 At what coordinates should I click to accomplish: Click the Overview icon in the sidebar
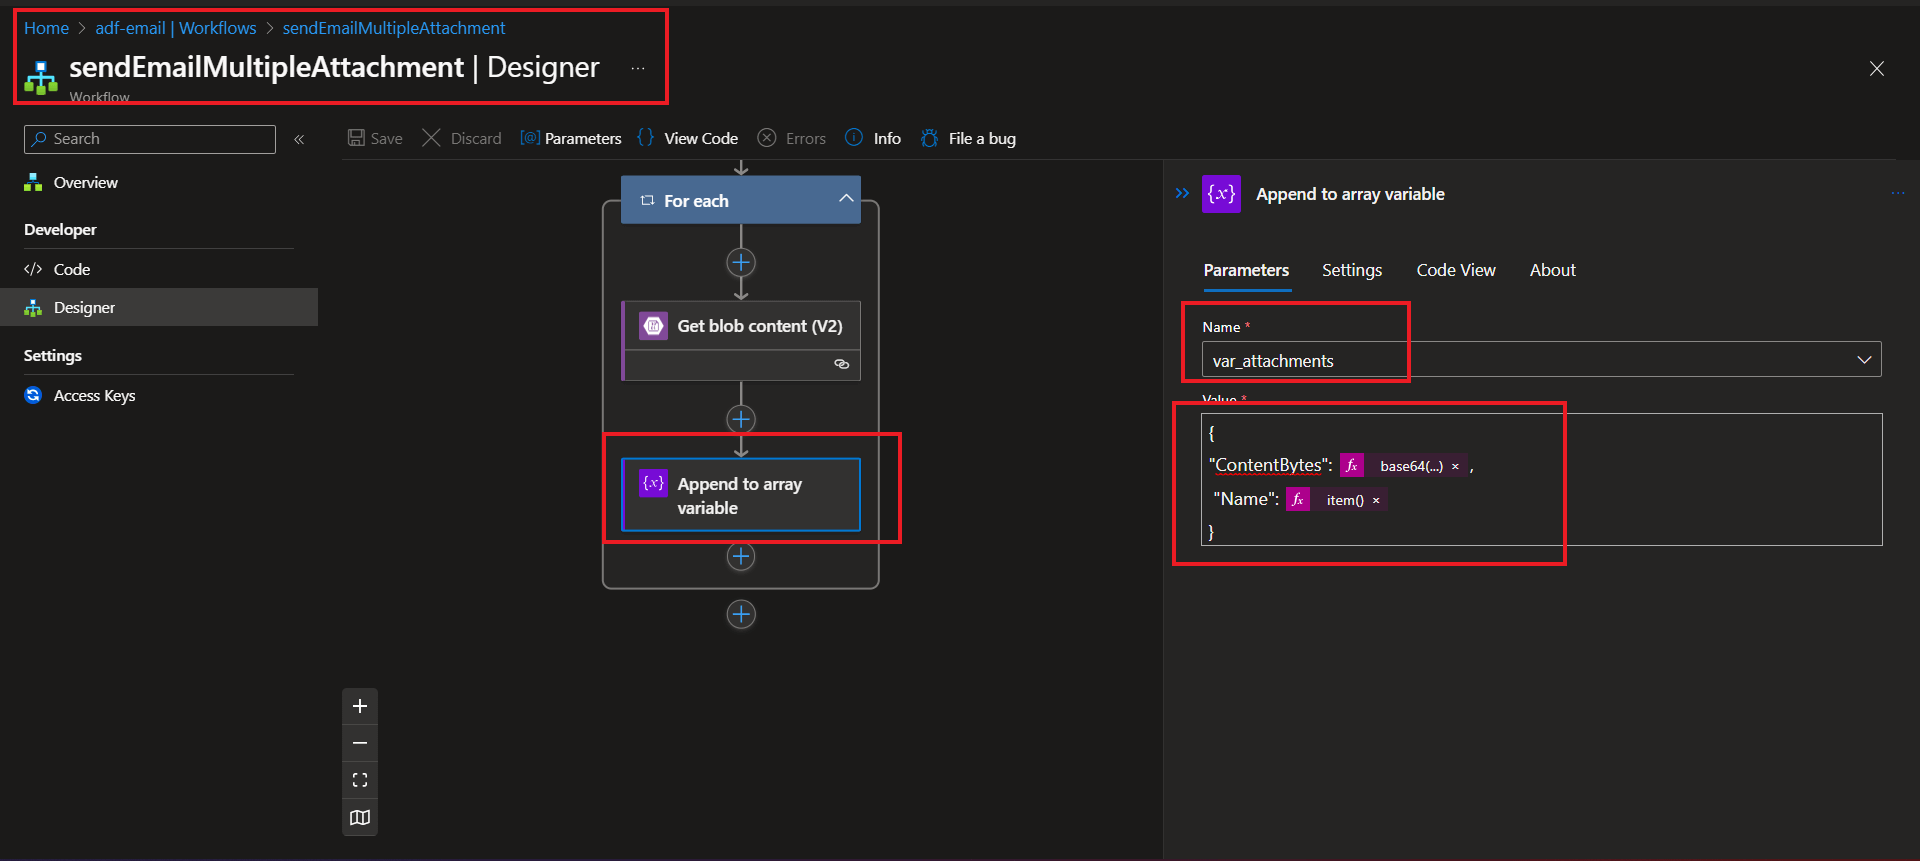point(33,182)
